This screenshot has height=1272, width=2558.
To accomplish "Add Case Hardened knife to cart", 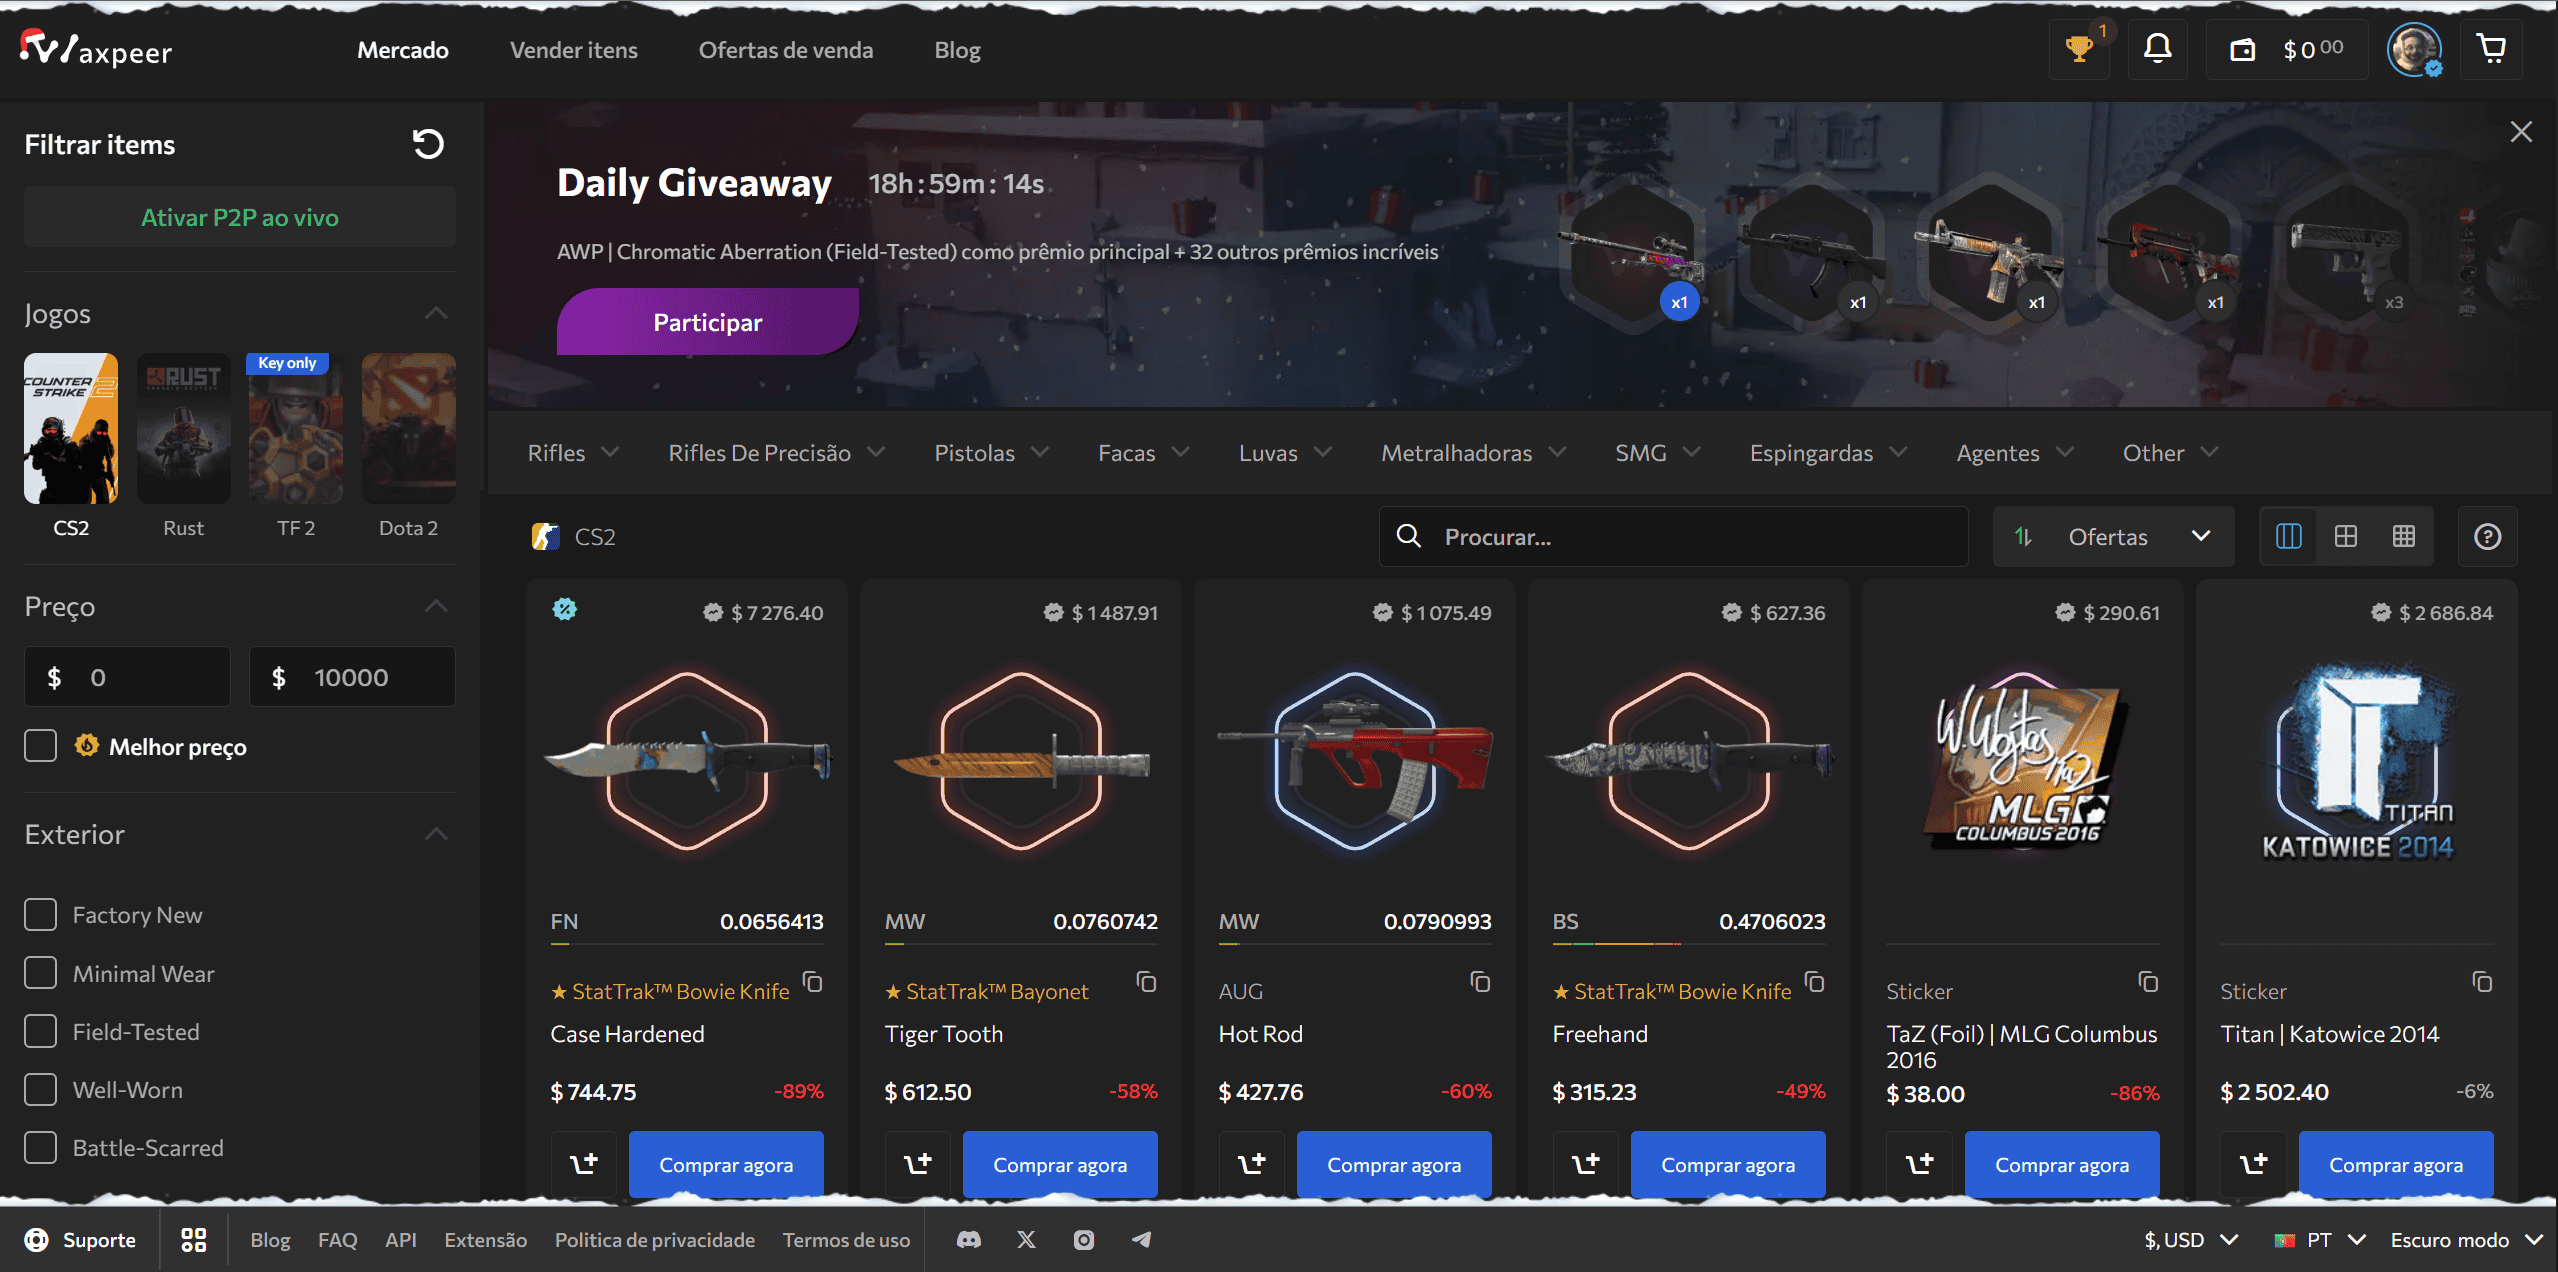I will pyautogui.click(x=584, y=1164).
